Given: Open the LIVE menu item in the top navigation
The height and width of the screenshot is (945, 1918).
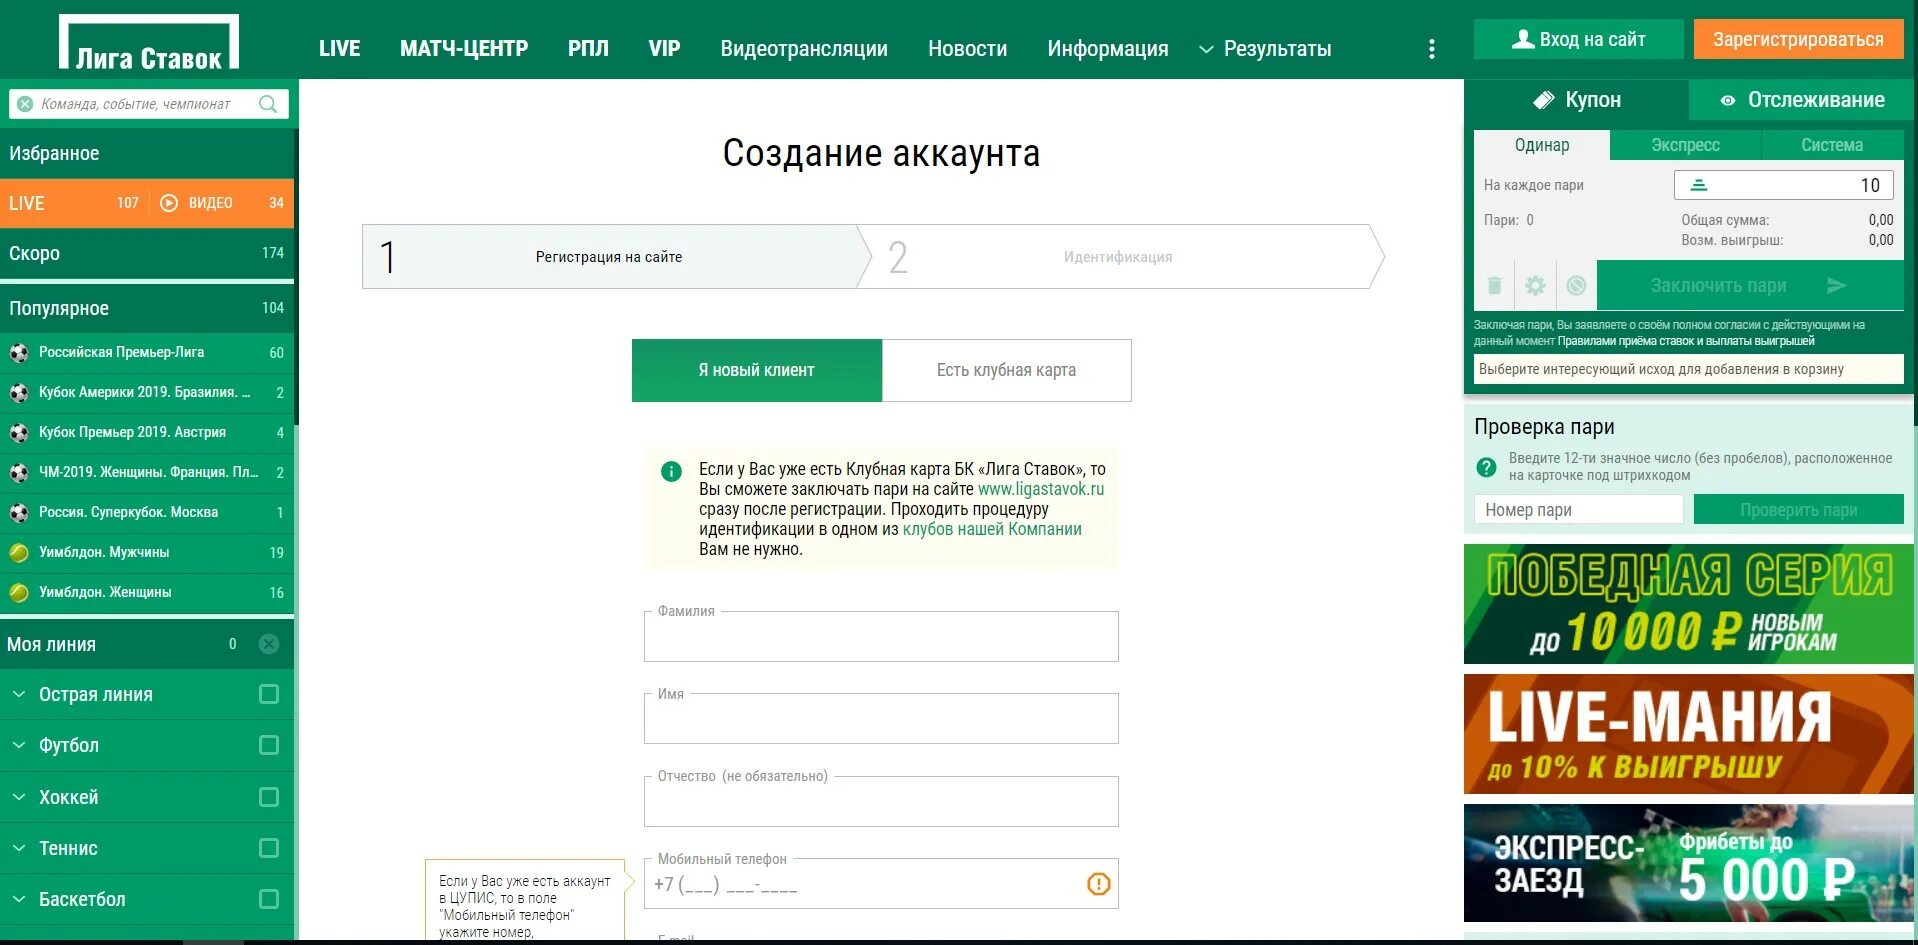Looking at the screenshot, I should pyautogui.click(x=340, y=49).
